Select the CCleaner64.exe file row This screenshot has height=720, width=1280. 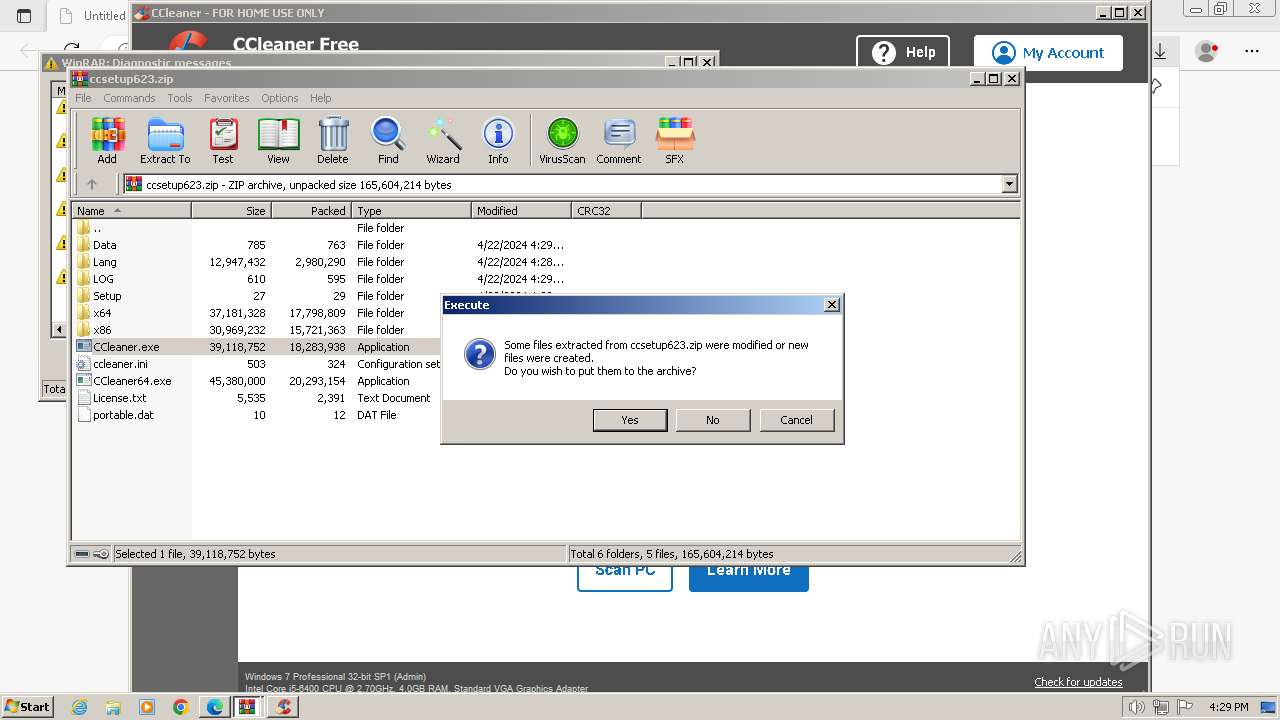tap(257, 381)
